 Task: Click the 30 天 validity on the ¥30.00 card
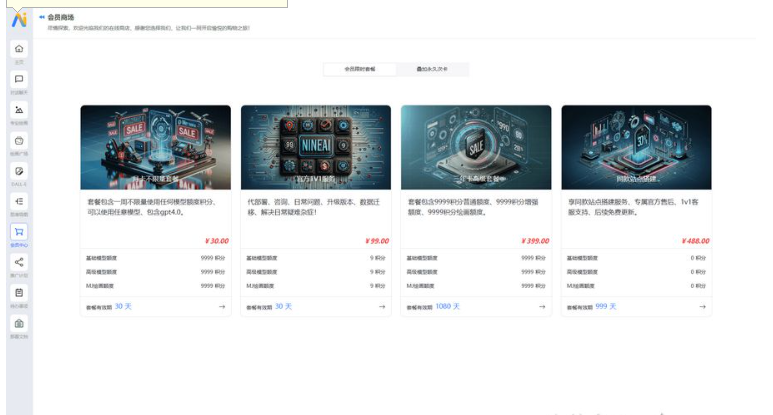click(123, 307)
